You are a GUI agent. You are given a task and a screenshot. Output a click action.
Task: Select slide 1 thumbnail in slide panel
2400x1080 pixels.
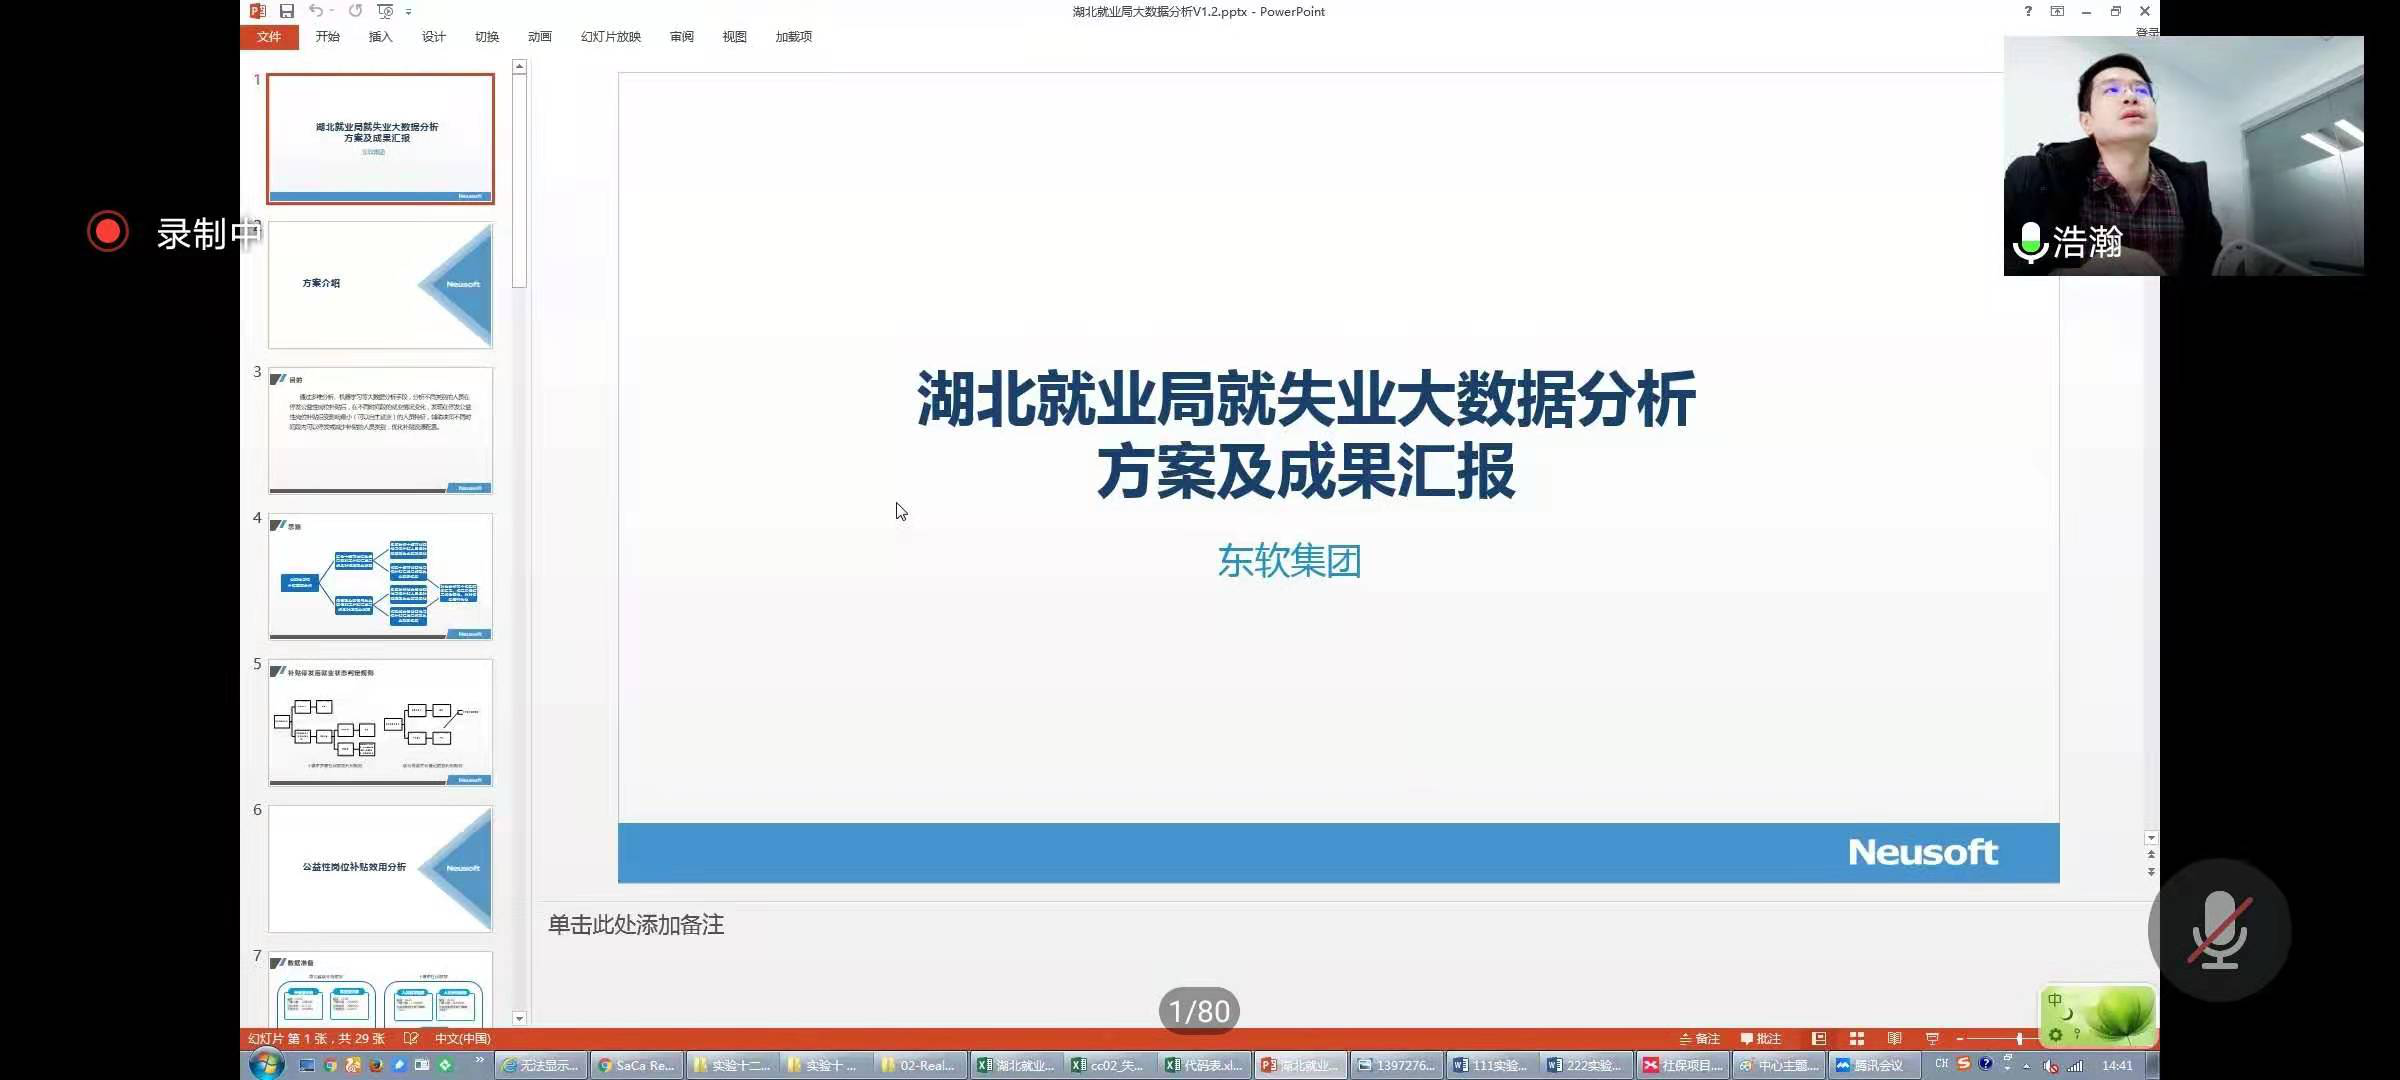pos(380,138)
